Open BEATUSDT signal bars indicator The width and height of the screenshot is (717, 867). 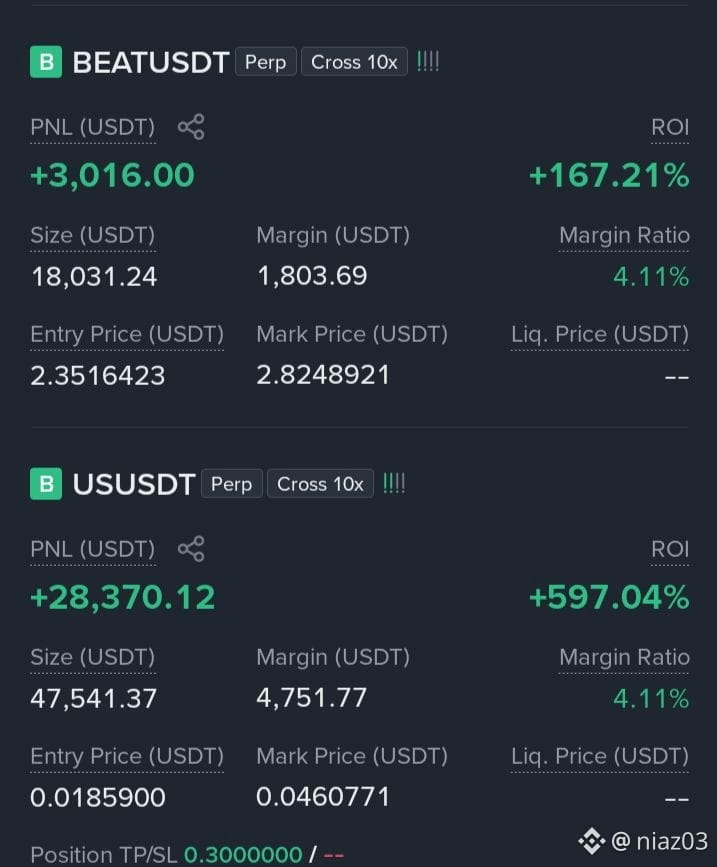click(x=427, y=61)
